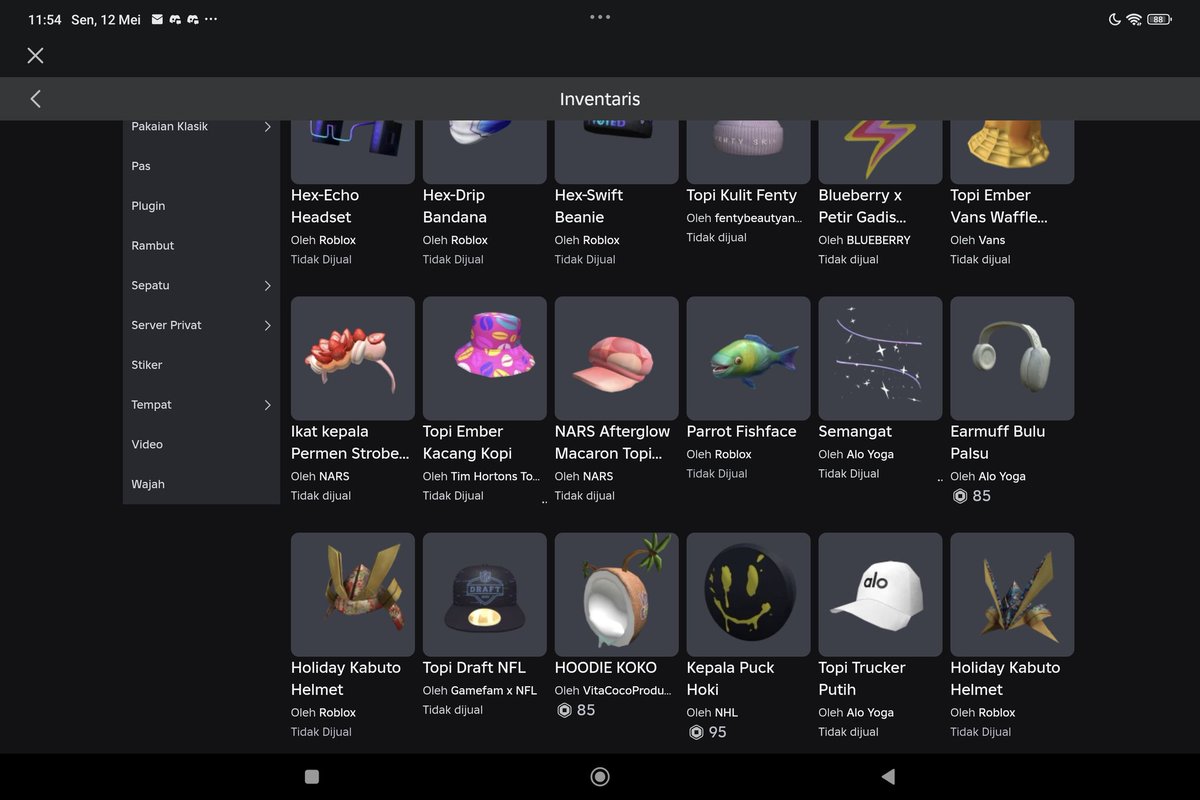Screen dimensions: 1200x800
Task: Click HOODIE KOKO title link
Action: click(x=606, y=668)
